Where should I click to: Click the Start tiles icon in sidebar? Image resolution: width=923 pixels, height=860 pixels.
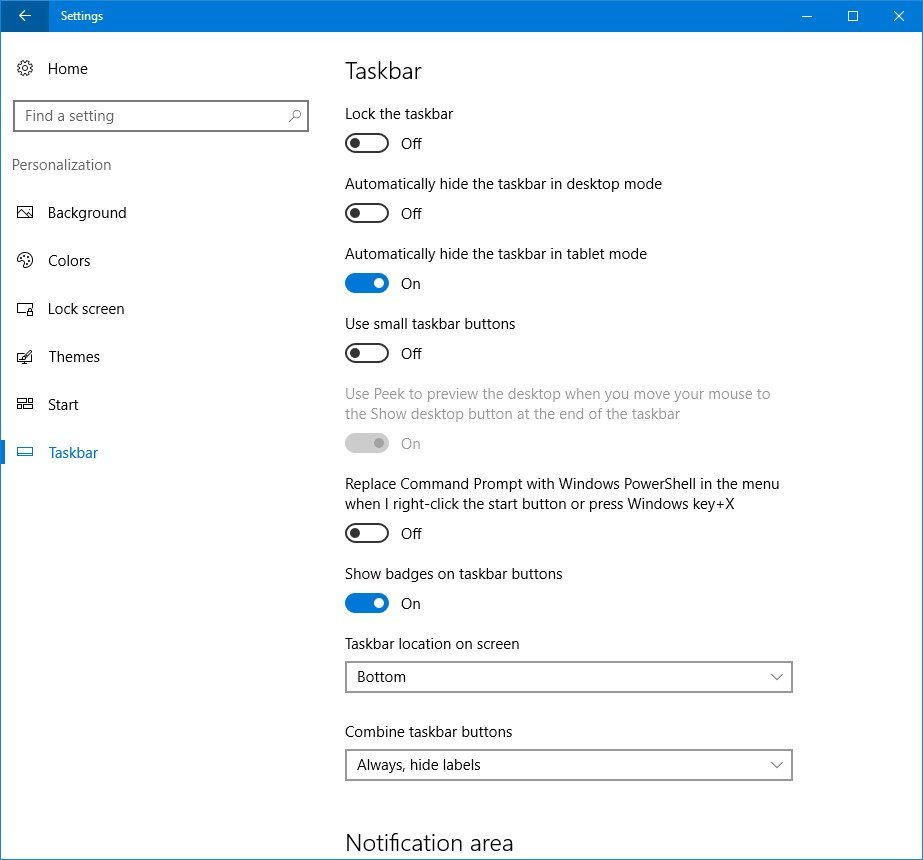(24, 404)
